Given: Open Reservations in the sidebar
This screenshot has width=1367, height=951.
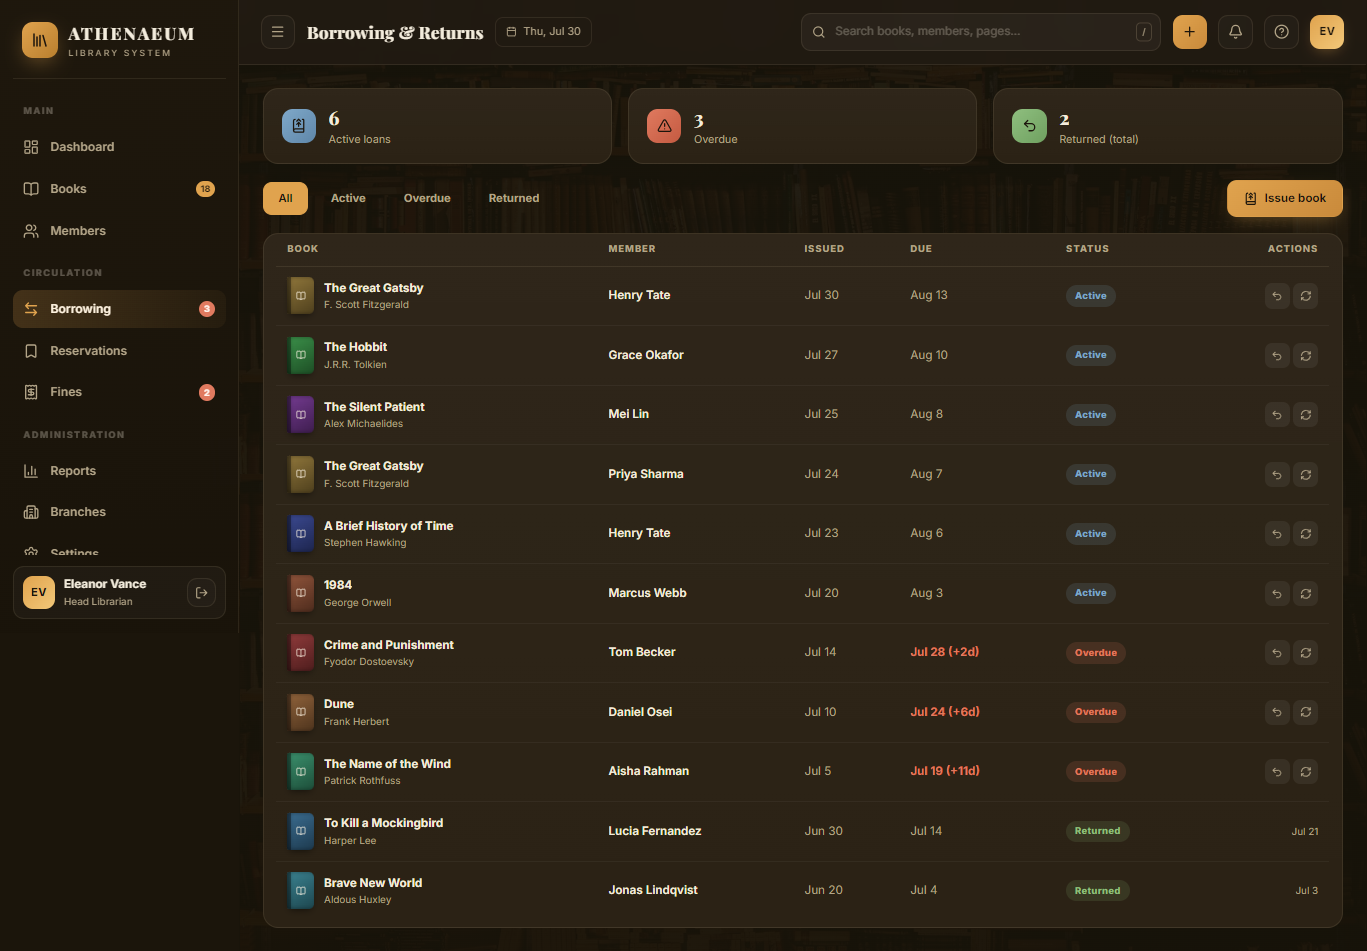Looking at the screenshot, I should [119, 351].
